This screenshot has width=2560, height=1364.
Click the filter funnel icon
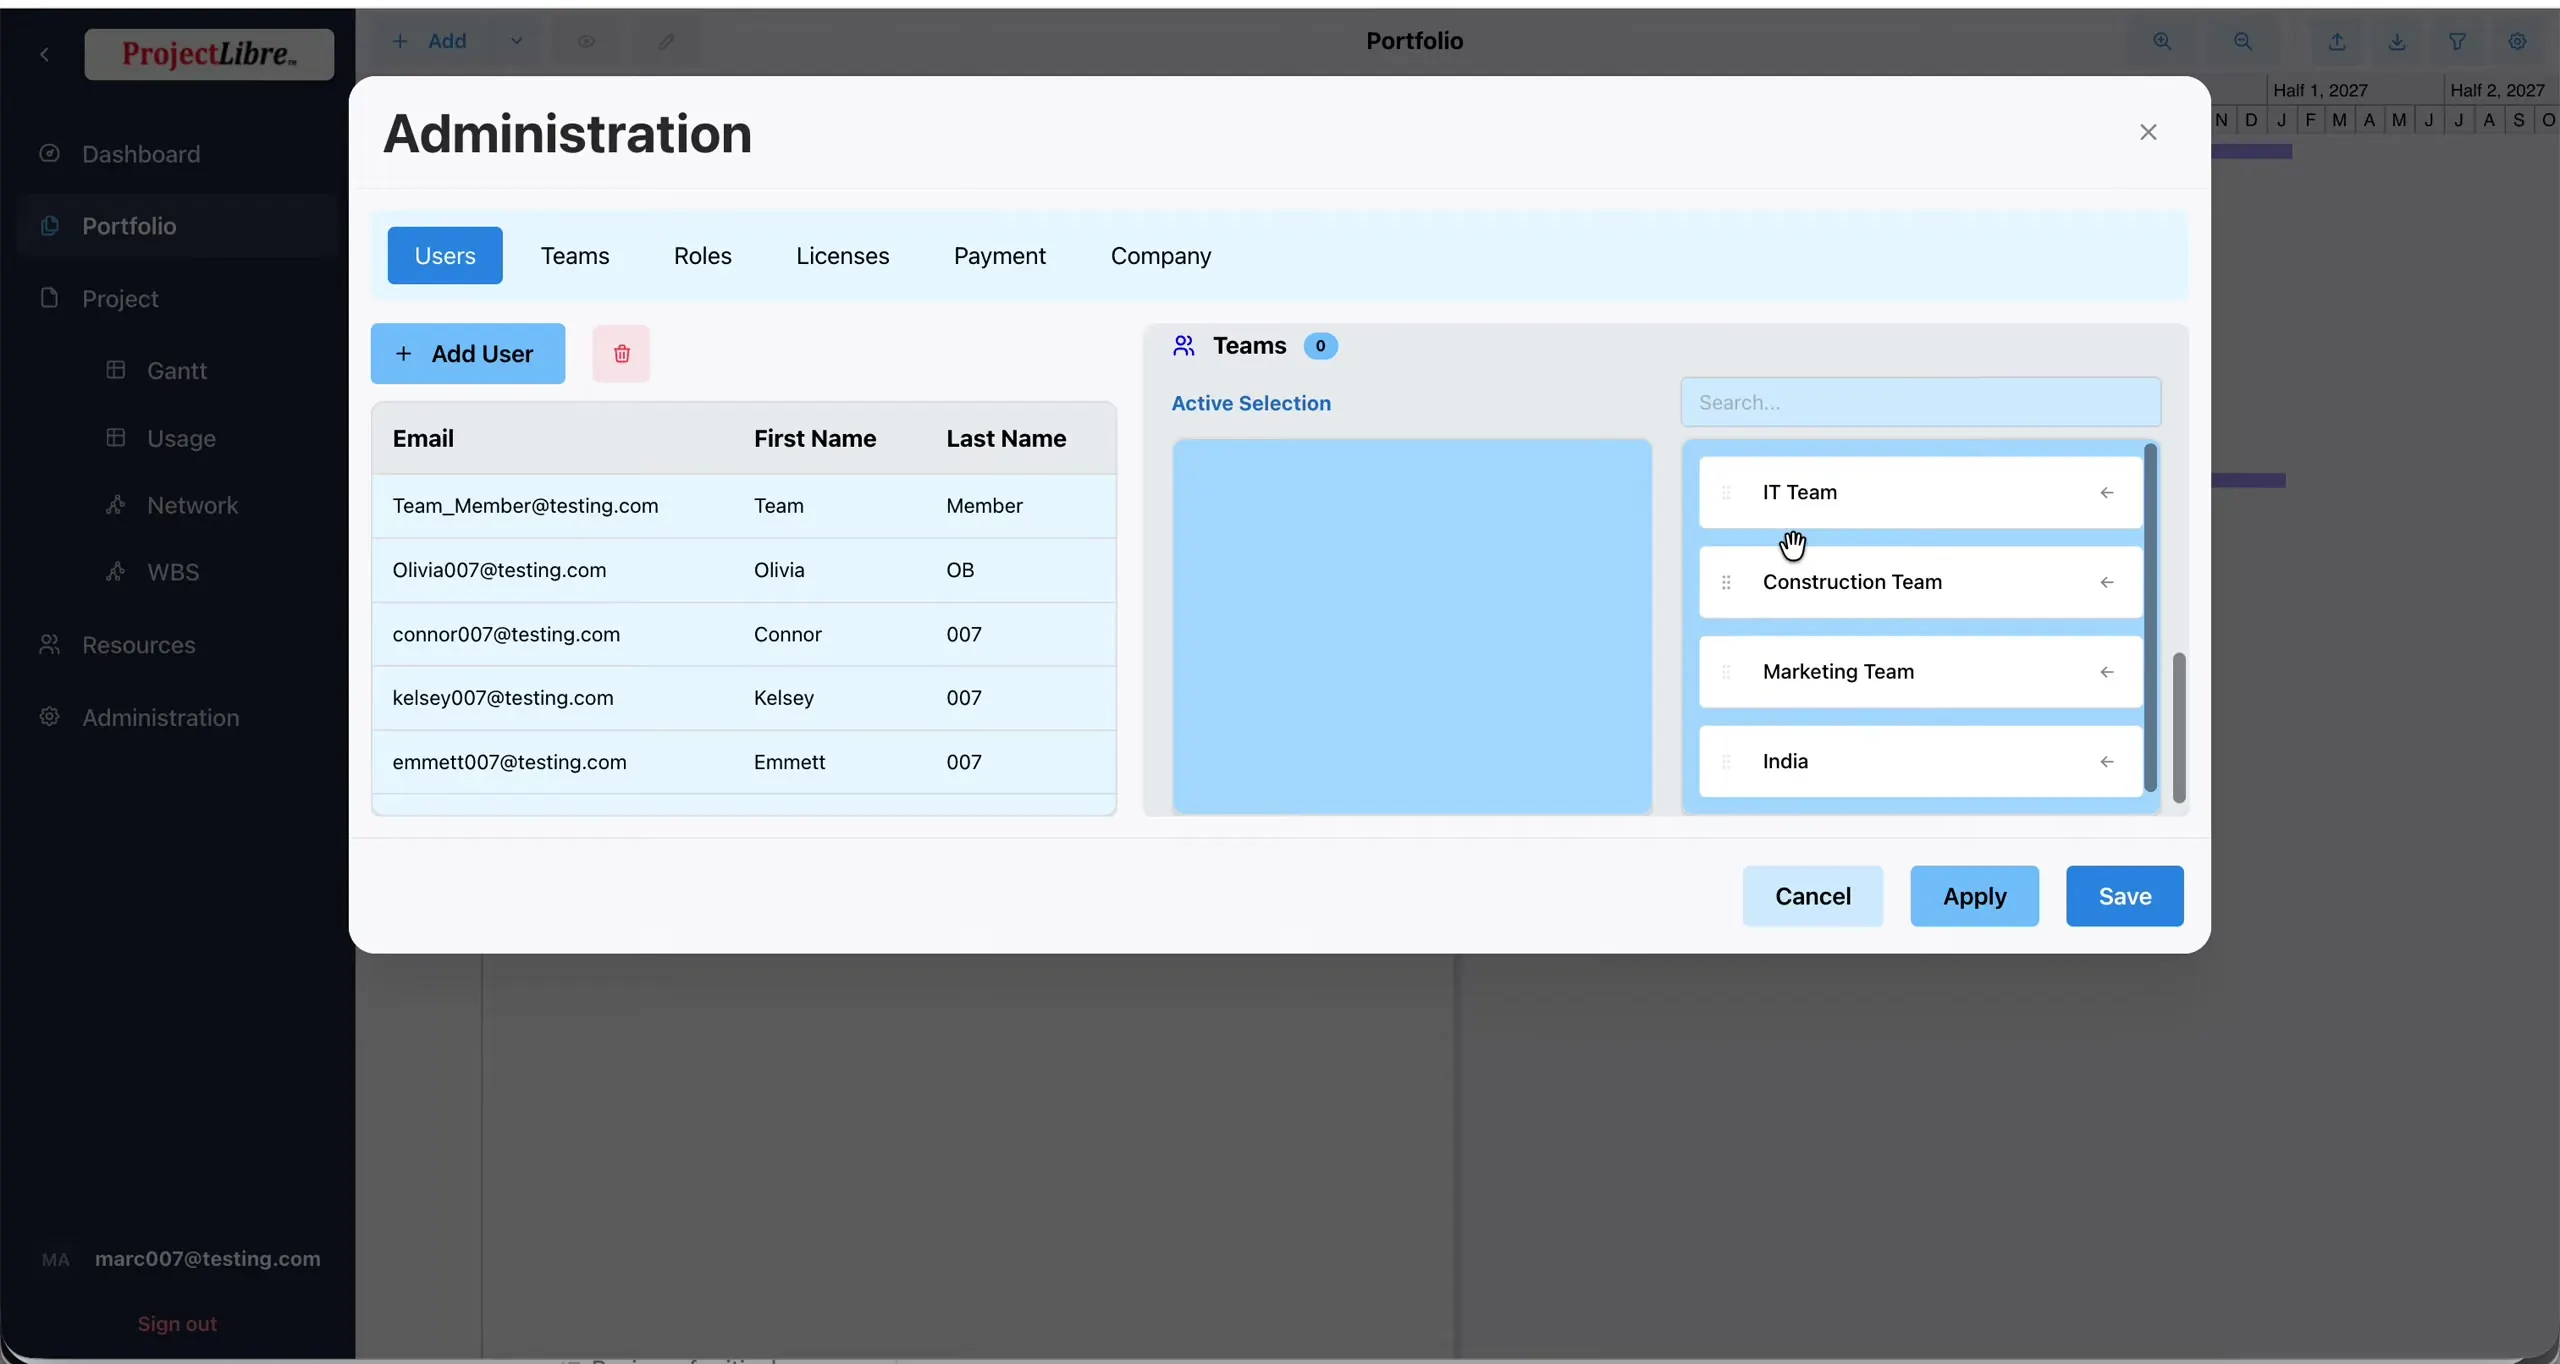[x=2457, y=41]
